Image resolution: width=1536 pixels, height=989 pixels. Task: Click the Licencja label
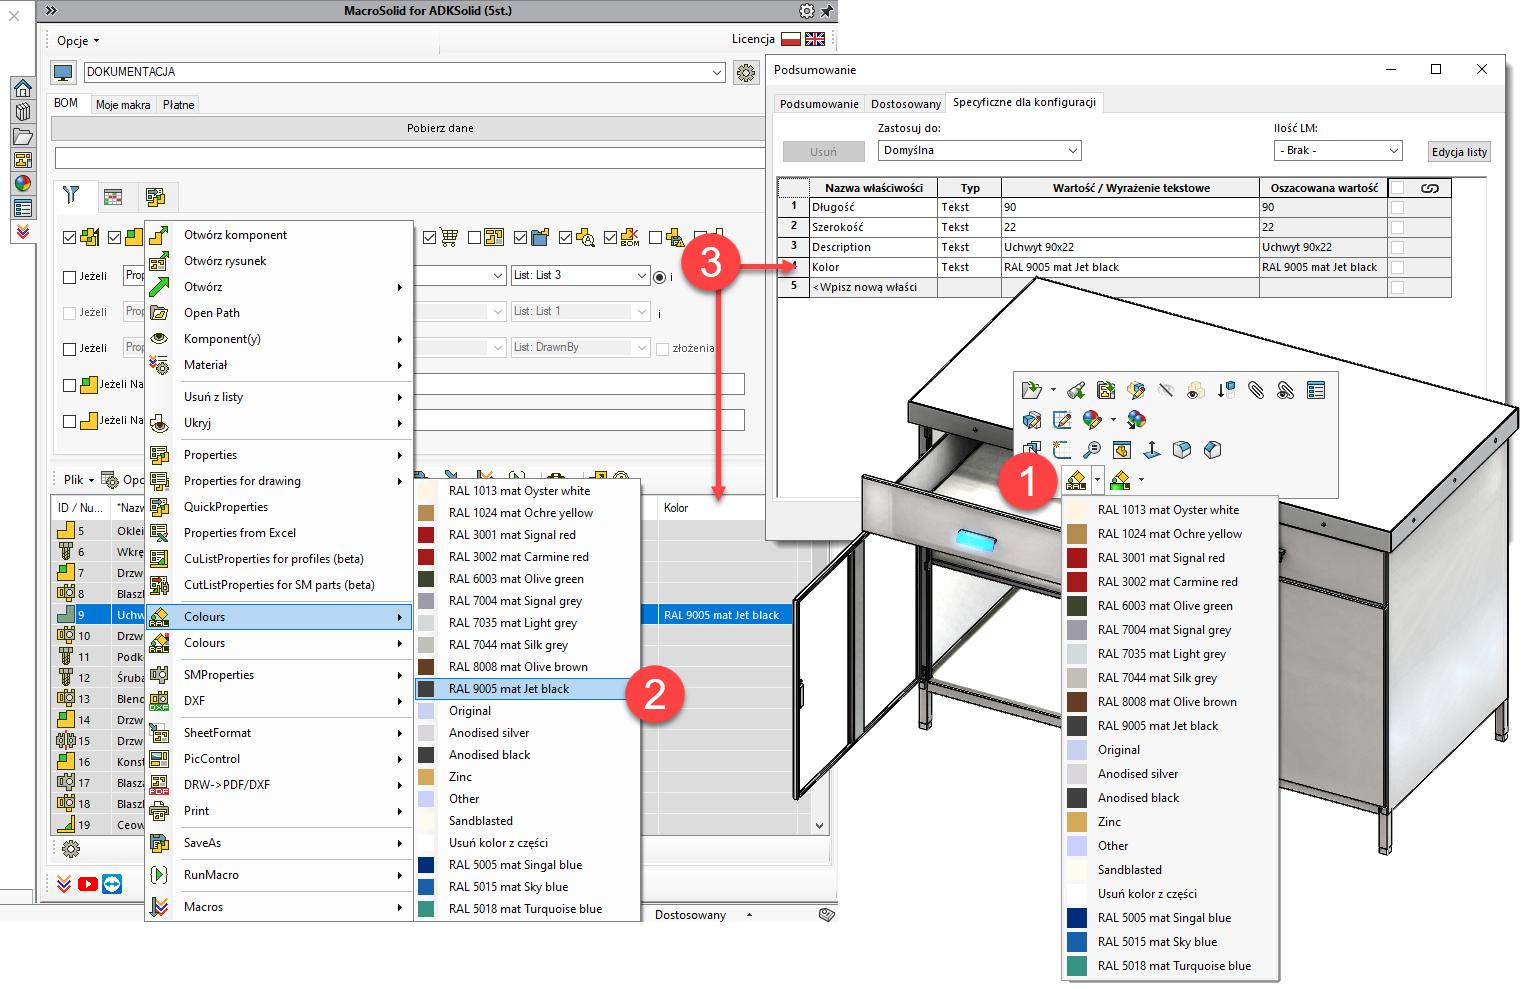click(753, 39)
